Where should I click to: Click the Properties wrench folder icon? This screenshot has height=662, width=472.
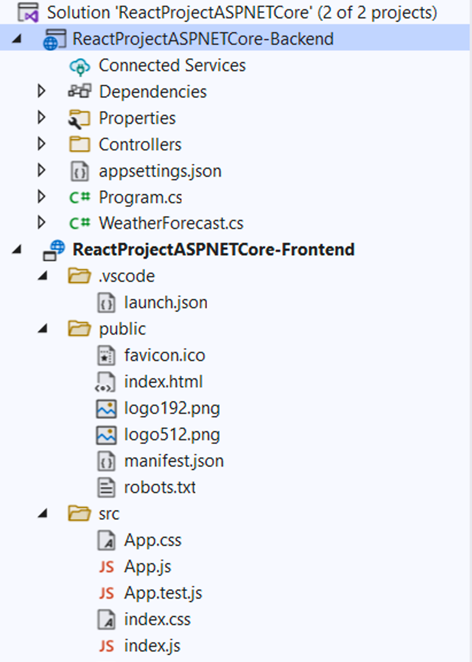(x=79, y=119)
